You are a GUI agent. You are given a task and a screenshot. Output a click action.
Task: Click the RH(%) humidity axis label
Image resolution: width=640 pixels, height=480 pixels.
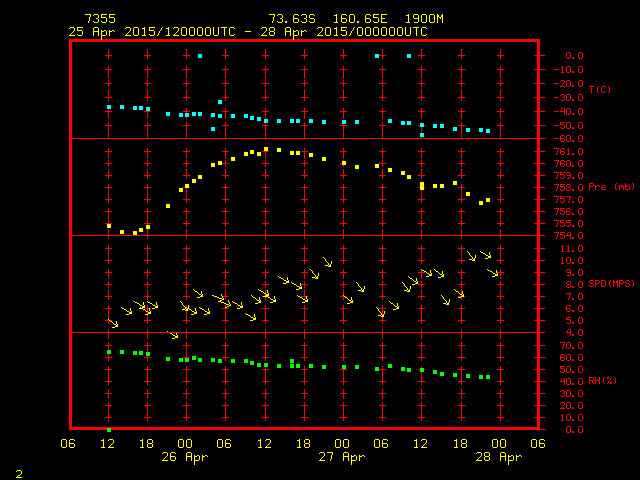click(603, 381)
